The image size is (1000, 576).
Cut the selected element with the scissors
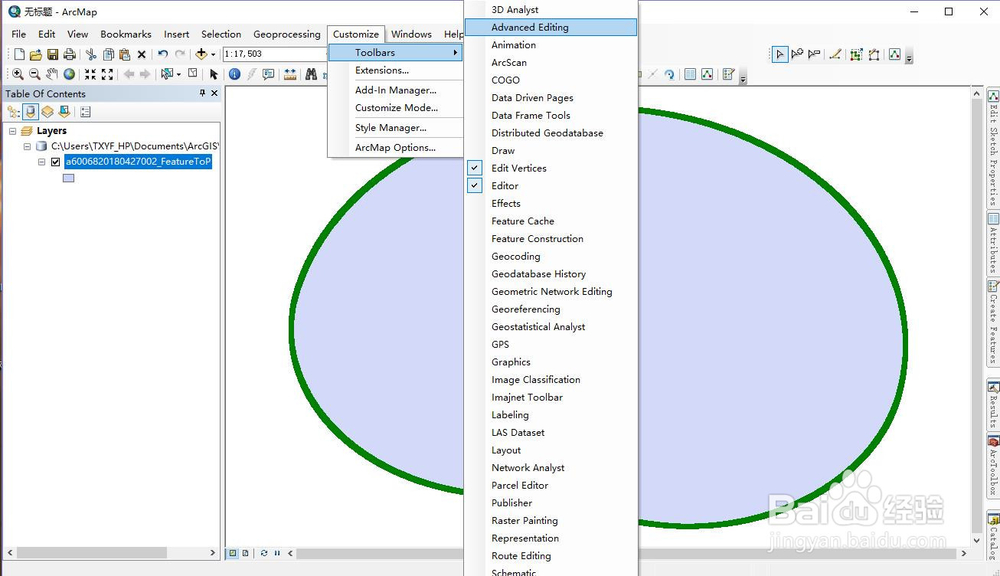pos(91,54)
